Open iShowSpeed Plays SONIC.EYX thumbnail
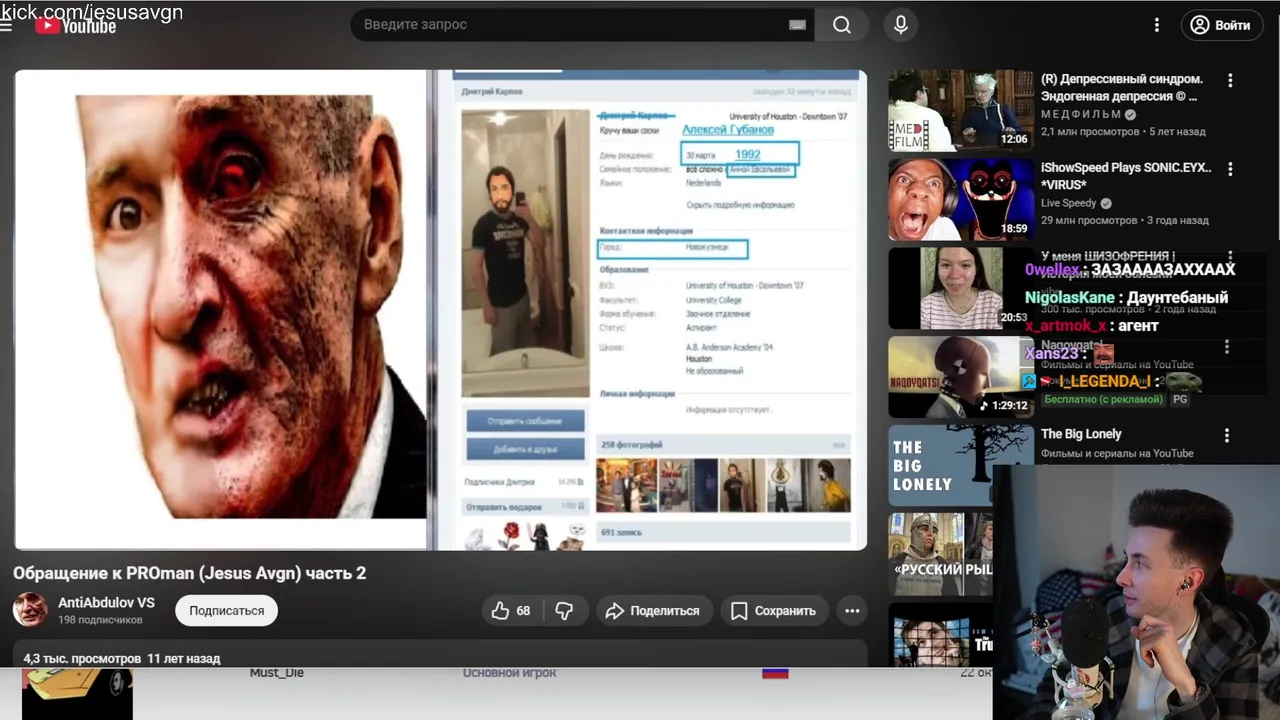Viewport: 1280px width, 720px height. pos(961,199)
